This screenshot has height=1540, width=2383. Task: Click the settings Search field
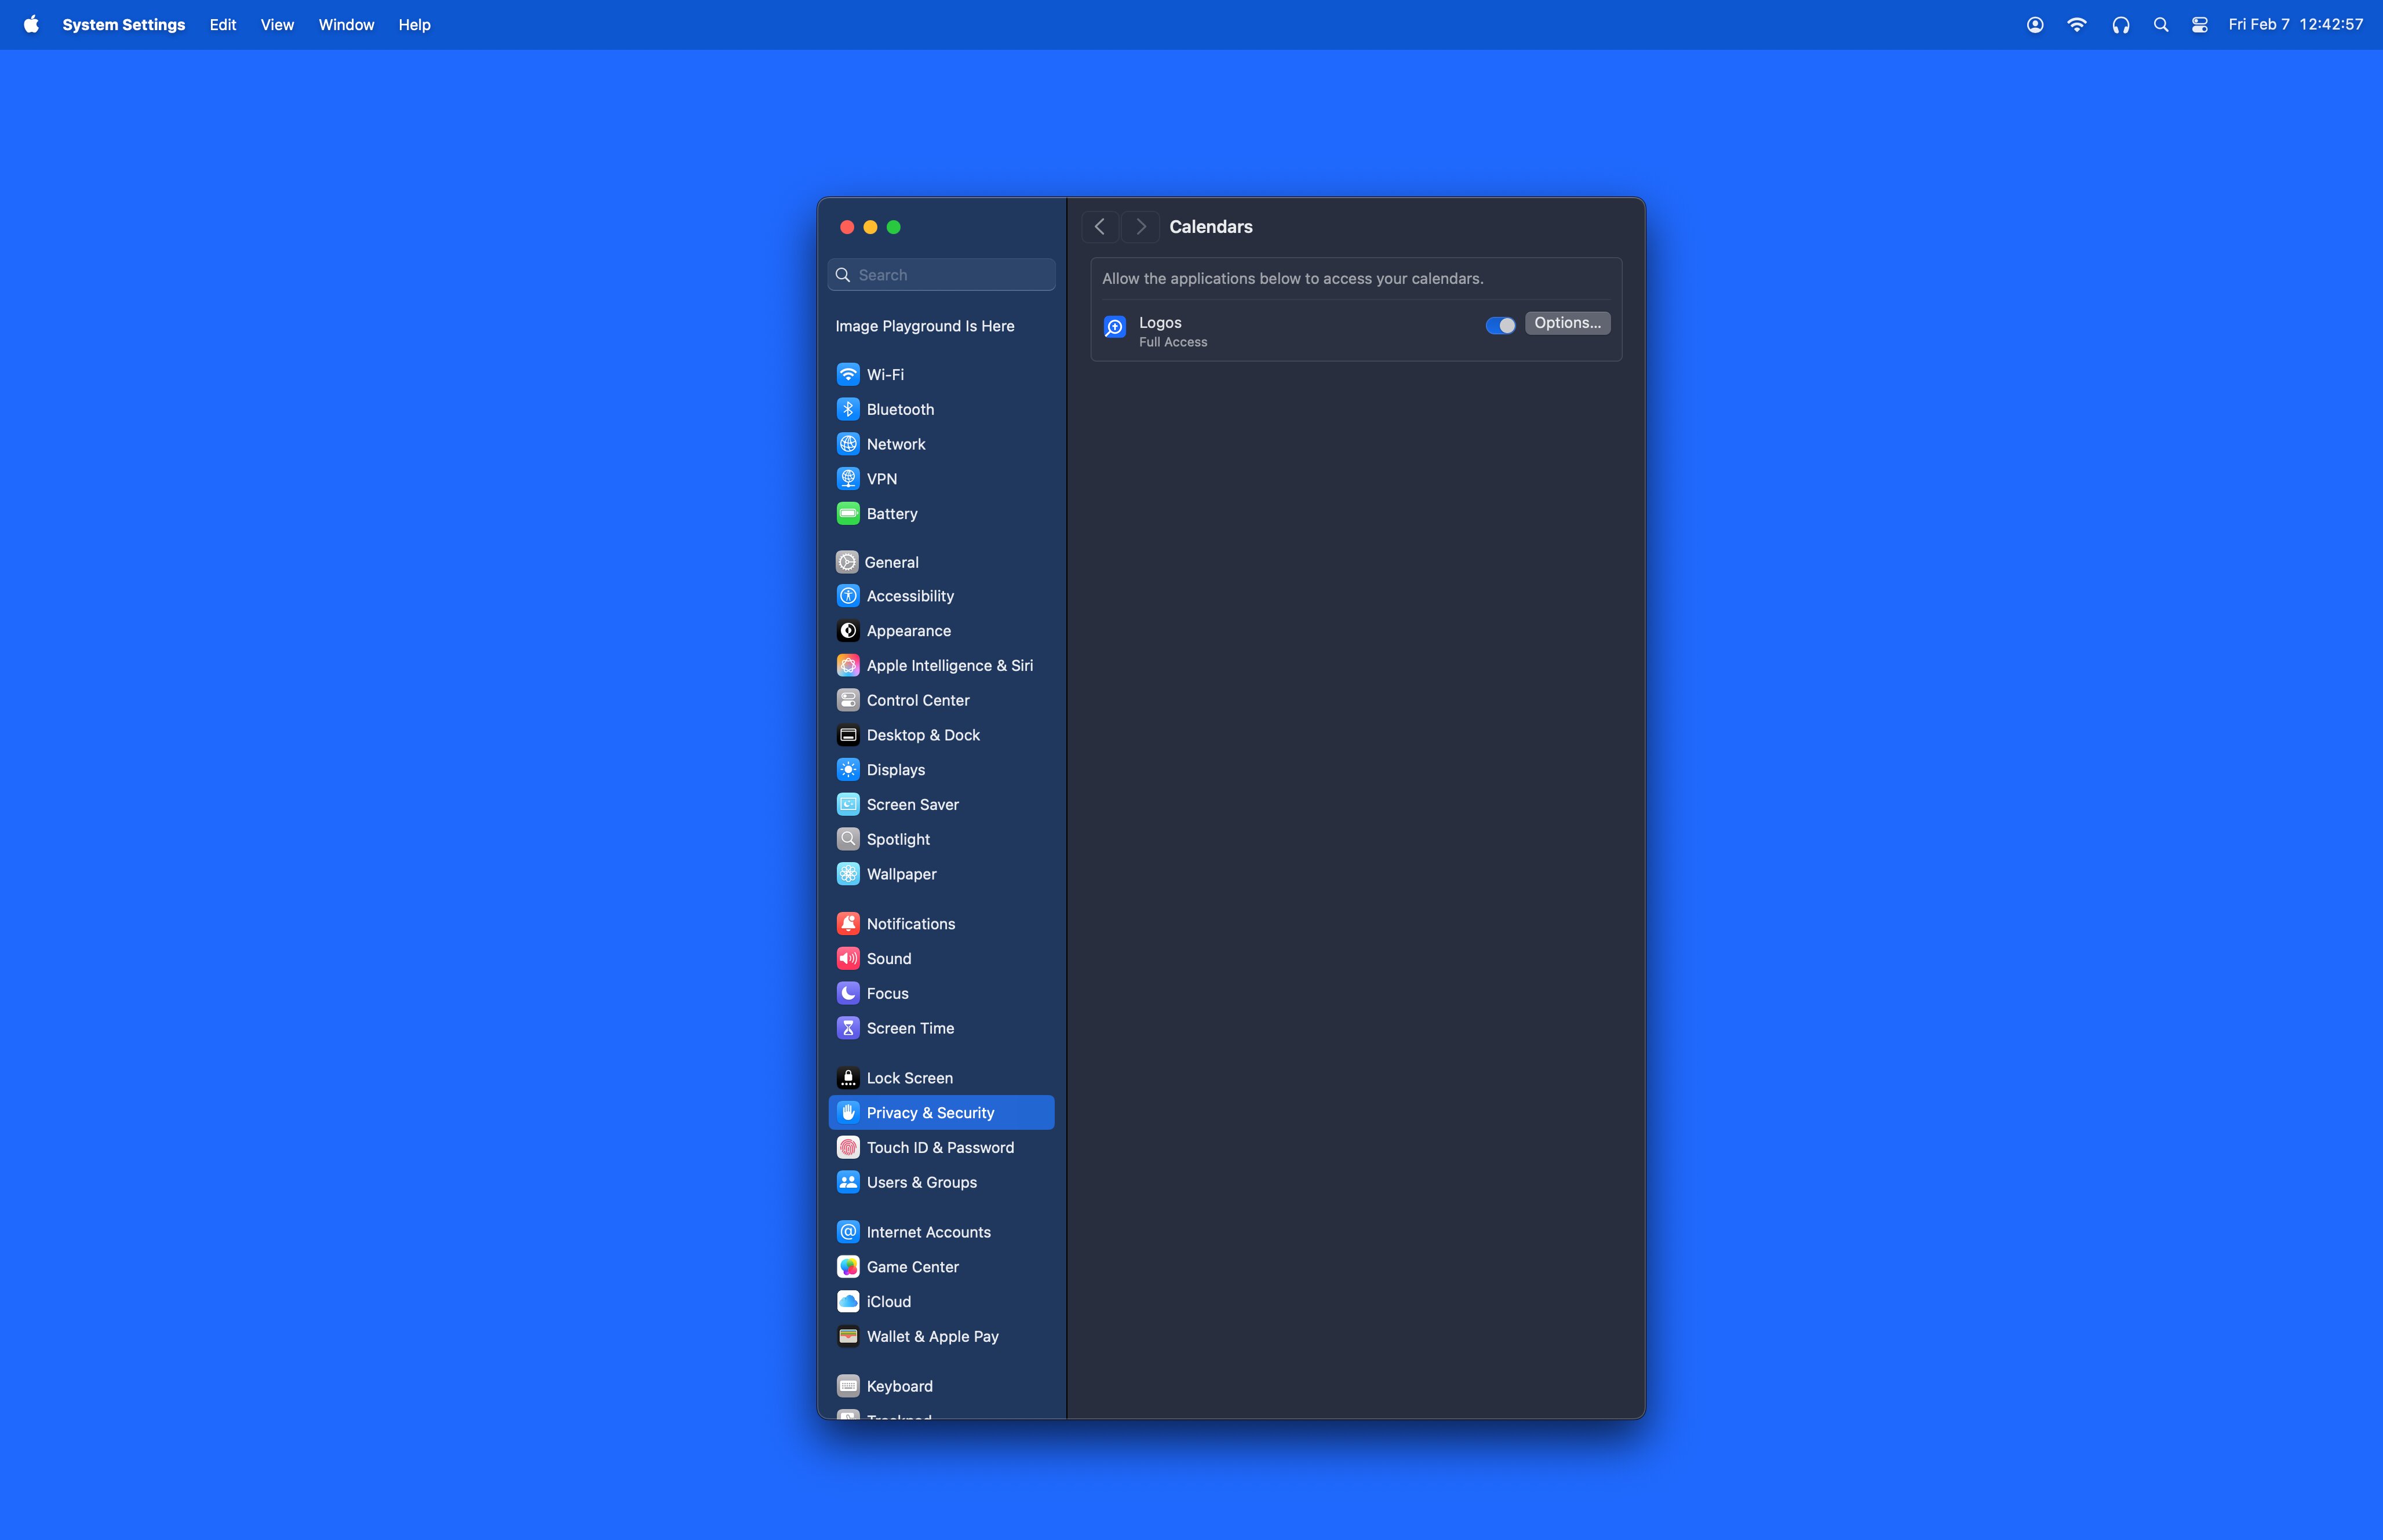pos(941,275)
